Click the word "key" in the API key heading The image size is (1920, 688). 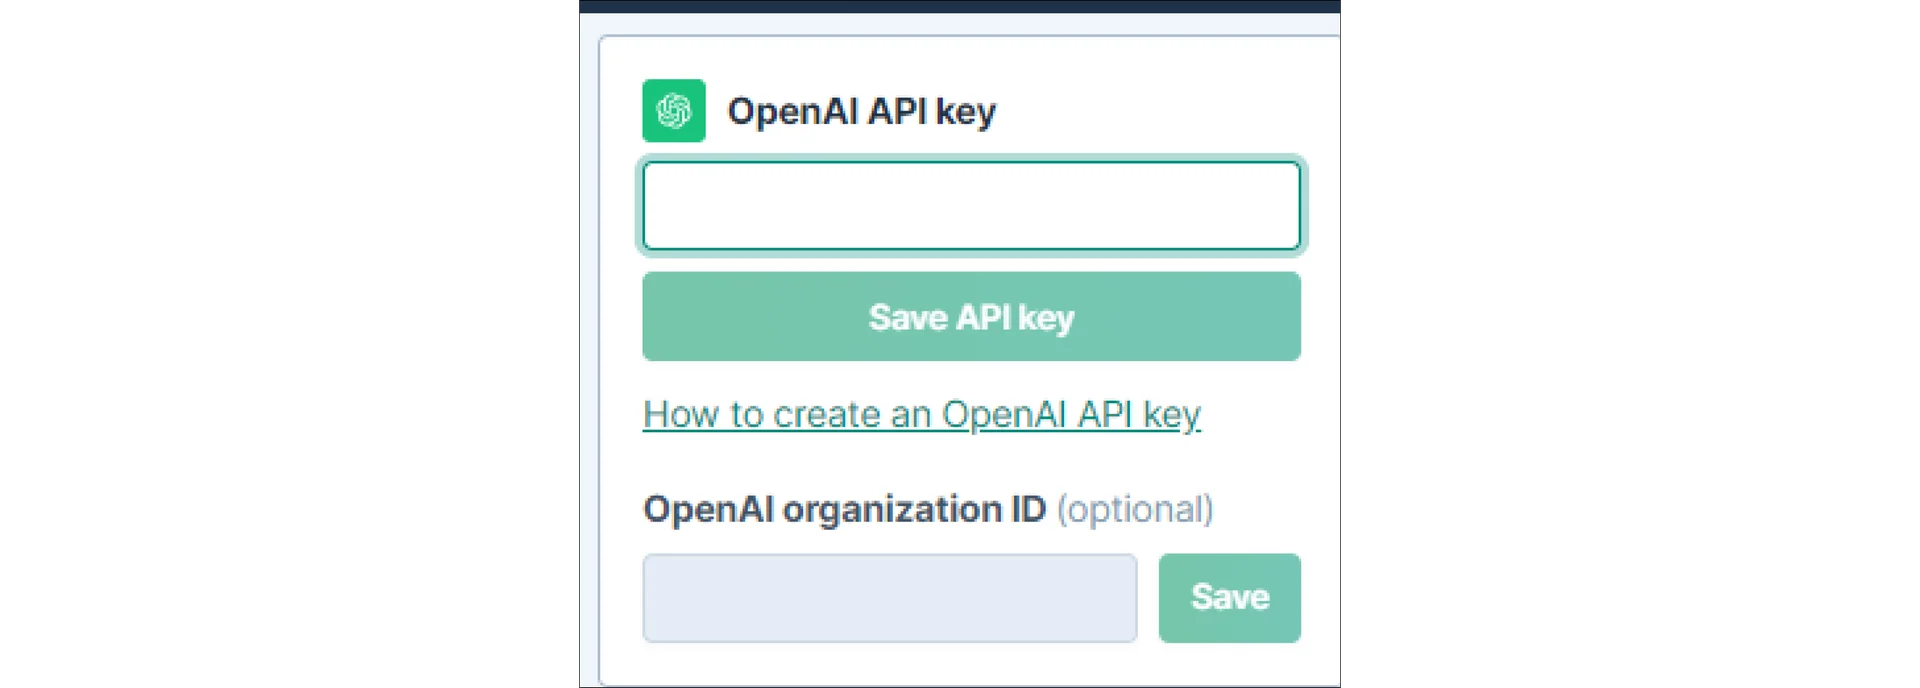tap(965, 112)
